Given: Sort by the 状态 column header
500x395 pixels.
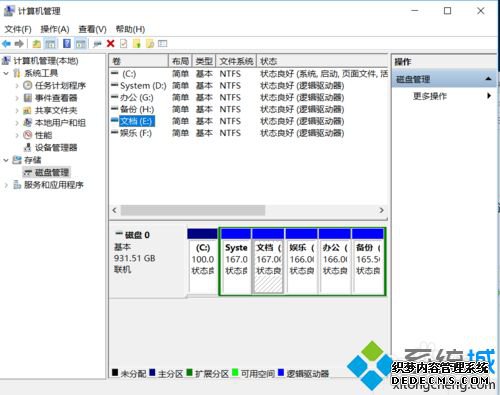Looking at the screenshot, I should pyautogui.click(x=322, y=61).
